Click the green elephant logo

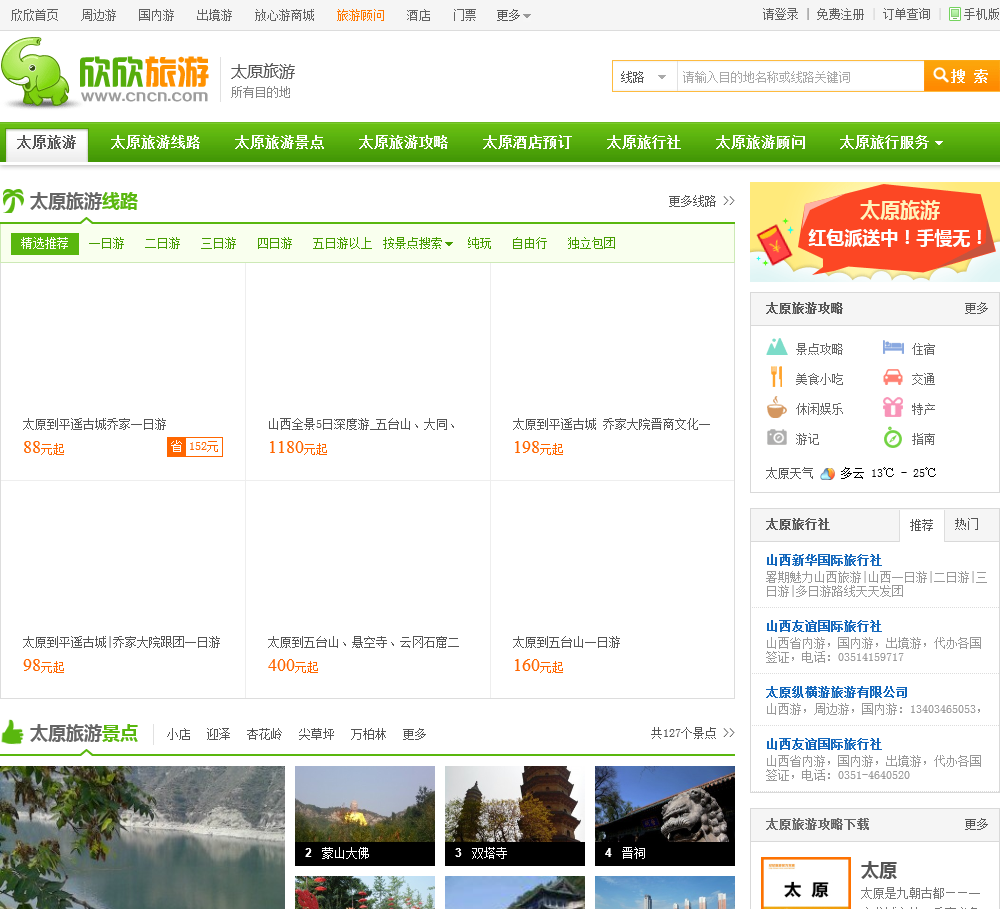tap(35, 71)
